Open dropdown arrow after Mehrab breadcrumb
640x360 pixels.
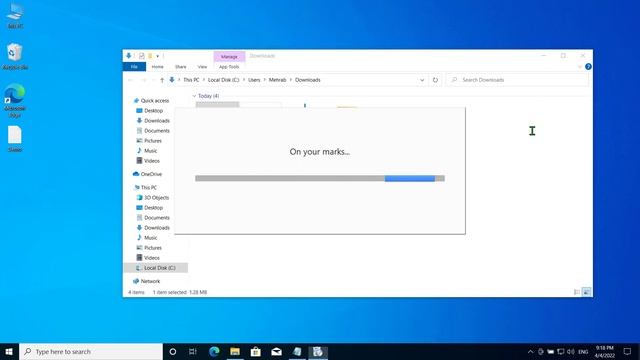pyautogui.click(x=291, y=80)
